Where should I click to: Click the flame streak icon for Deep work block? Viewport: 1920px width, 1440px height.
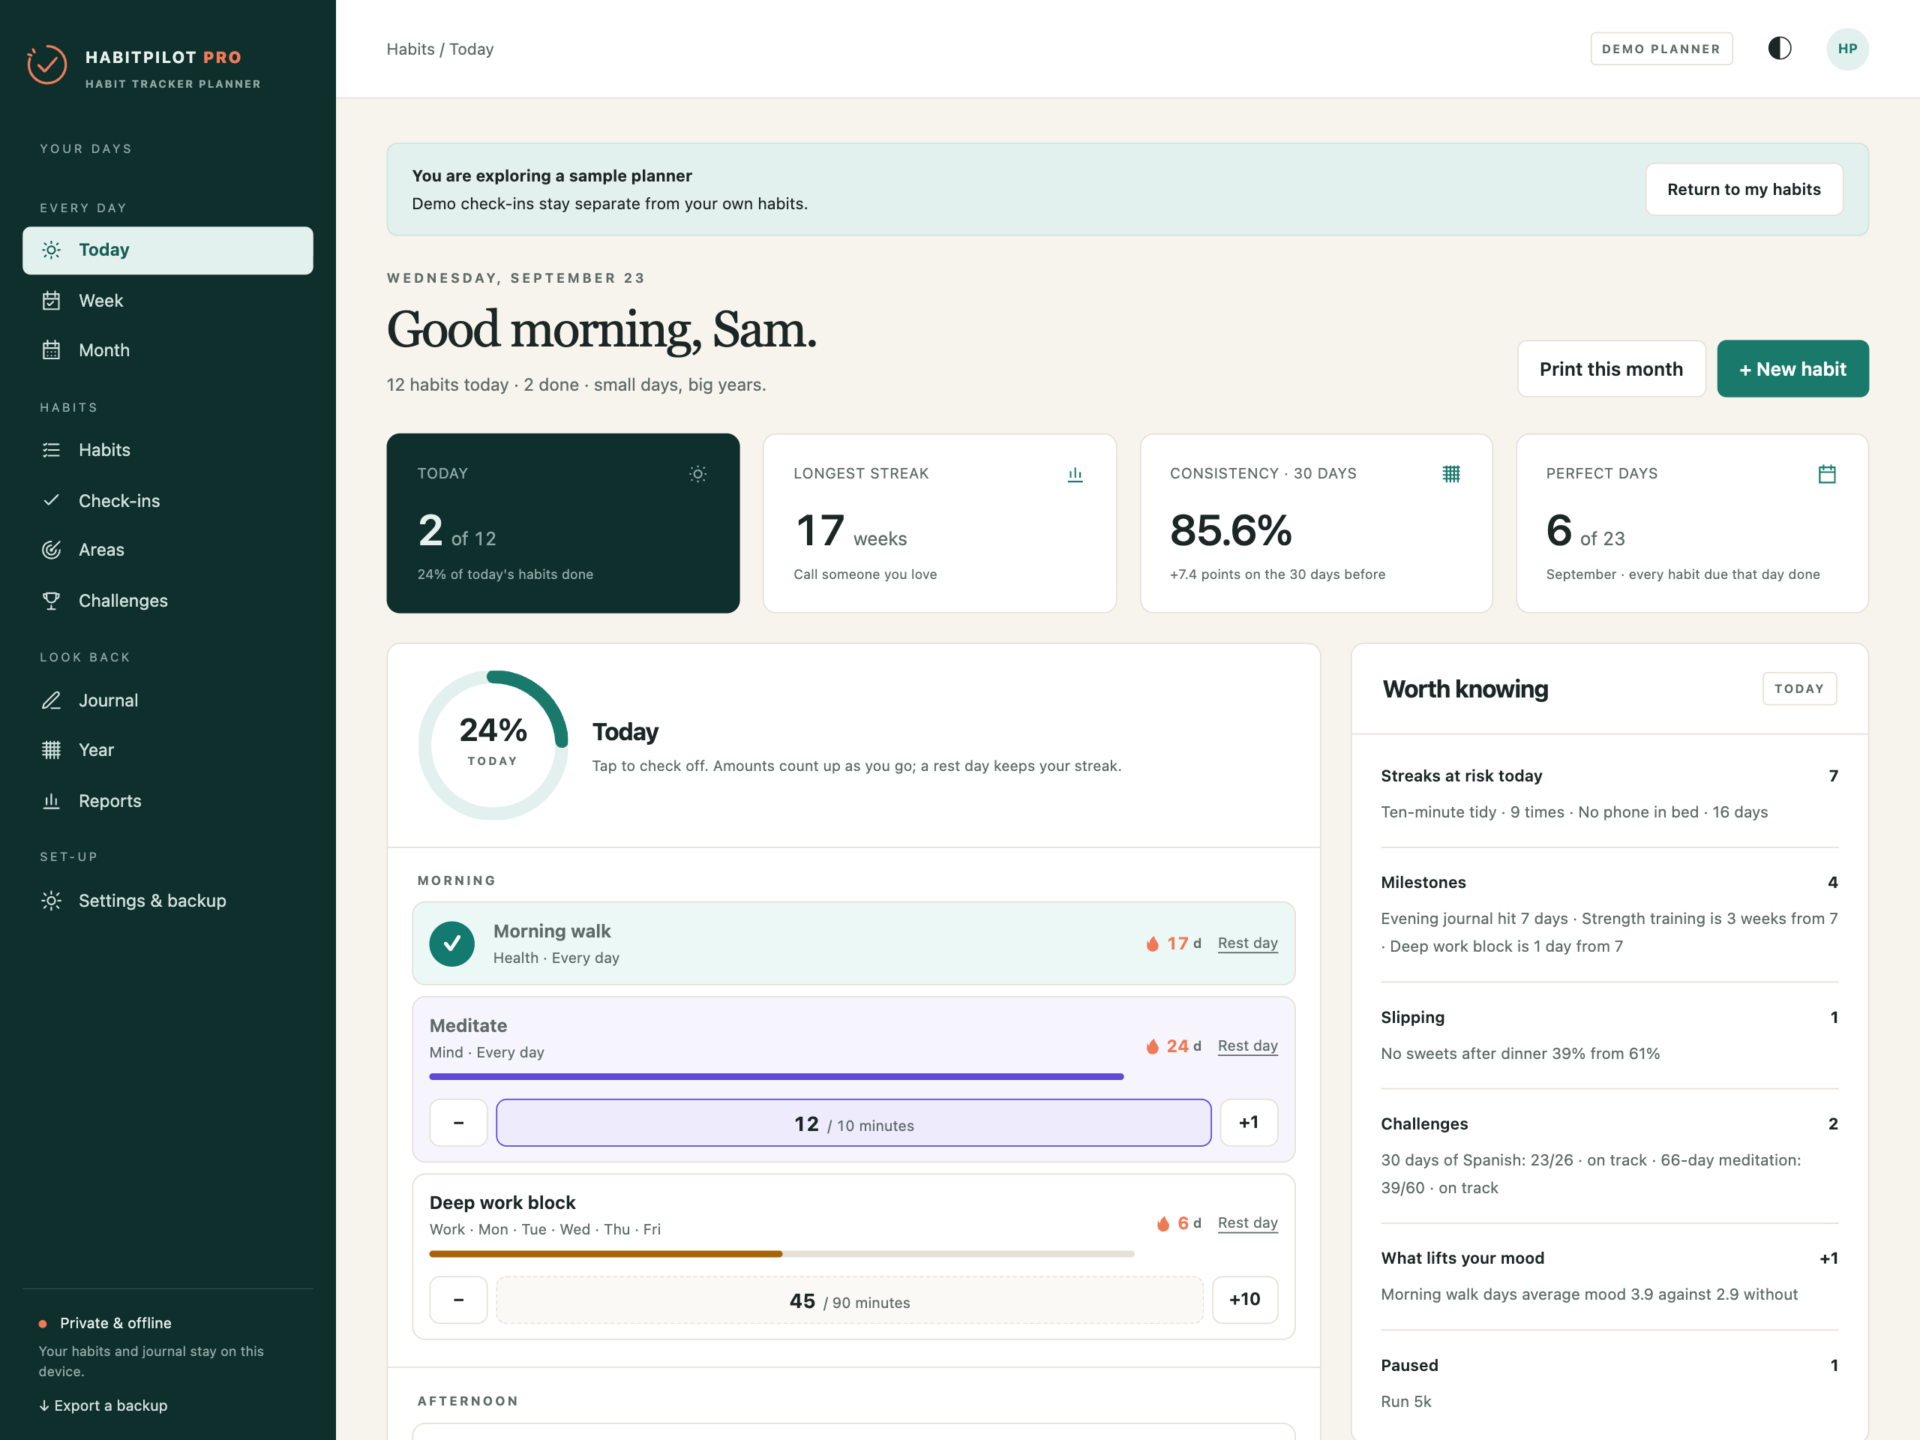(x=1163, y=1223)
